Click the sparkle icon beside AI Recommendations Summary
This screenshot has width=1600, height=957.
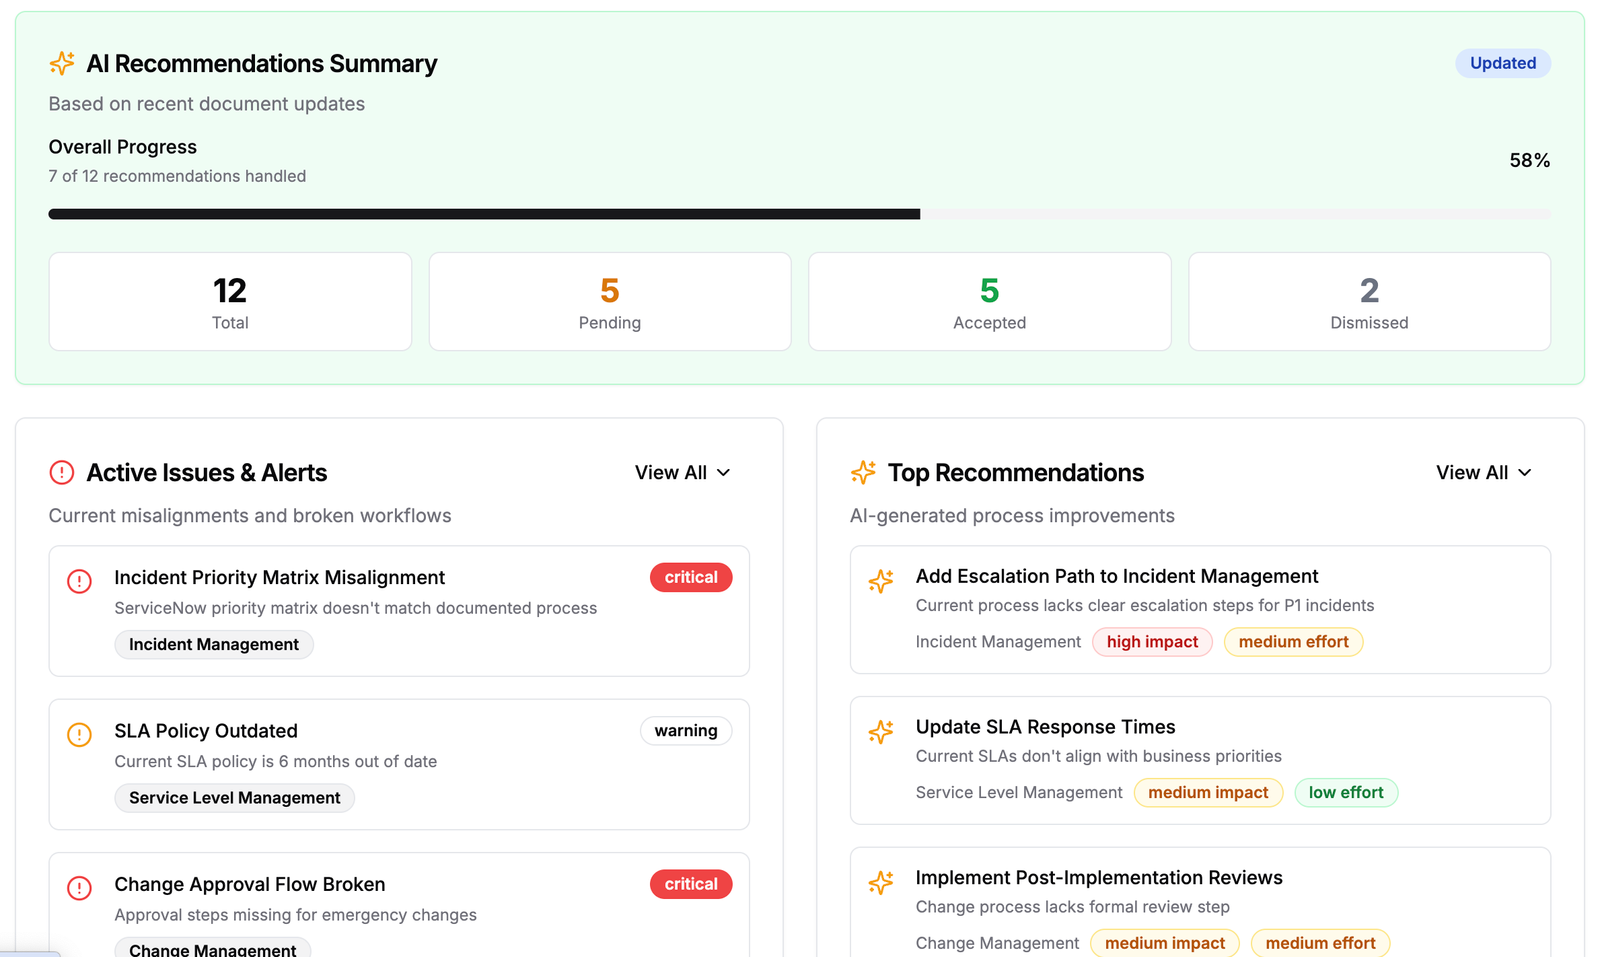click(x=61, y=63)
